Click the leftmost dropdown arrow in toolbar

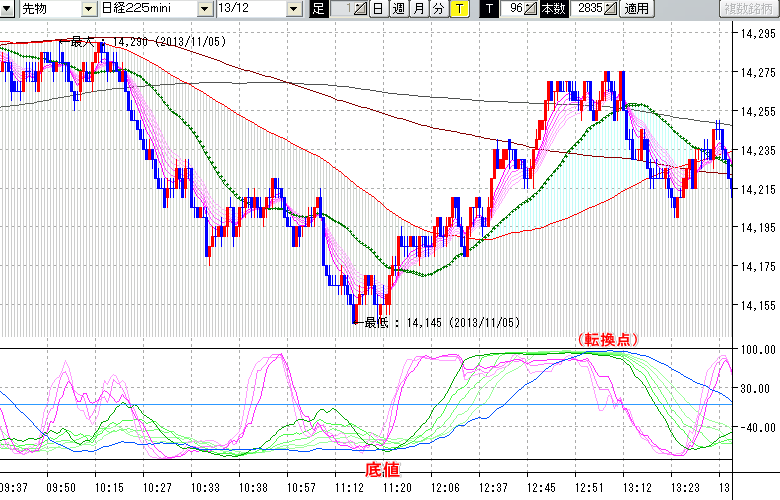tap(7, 9)
